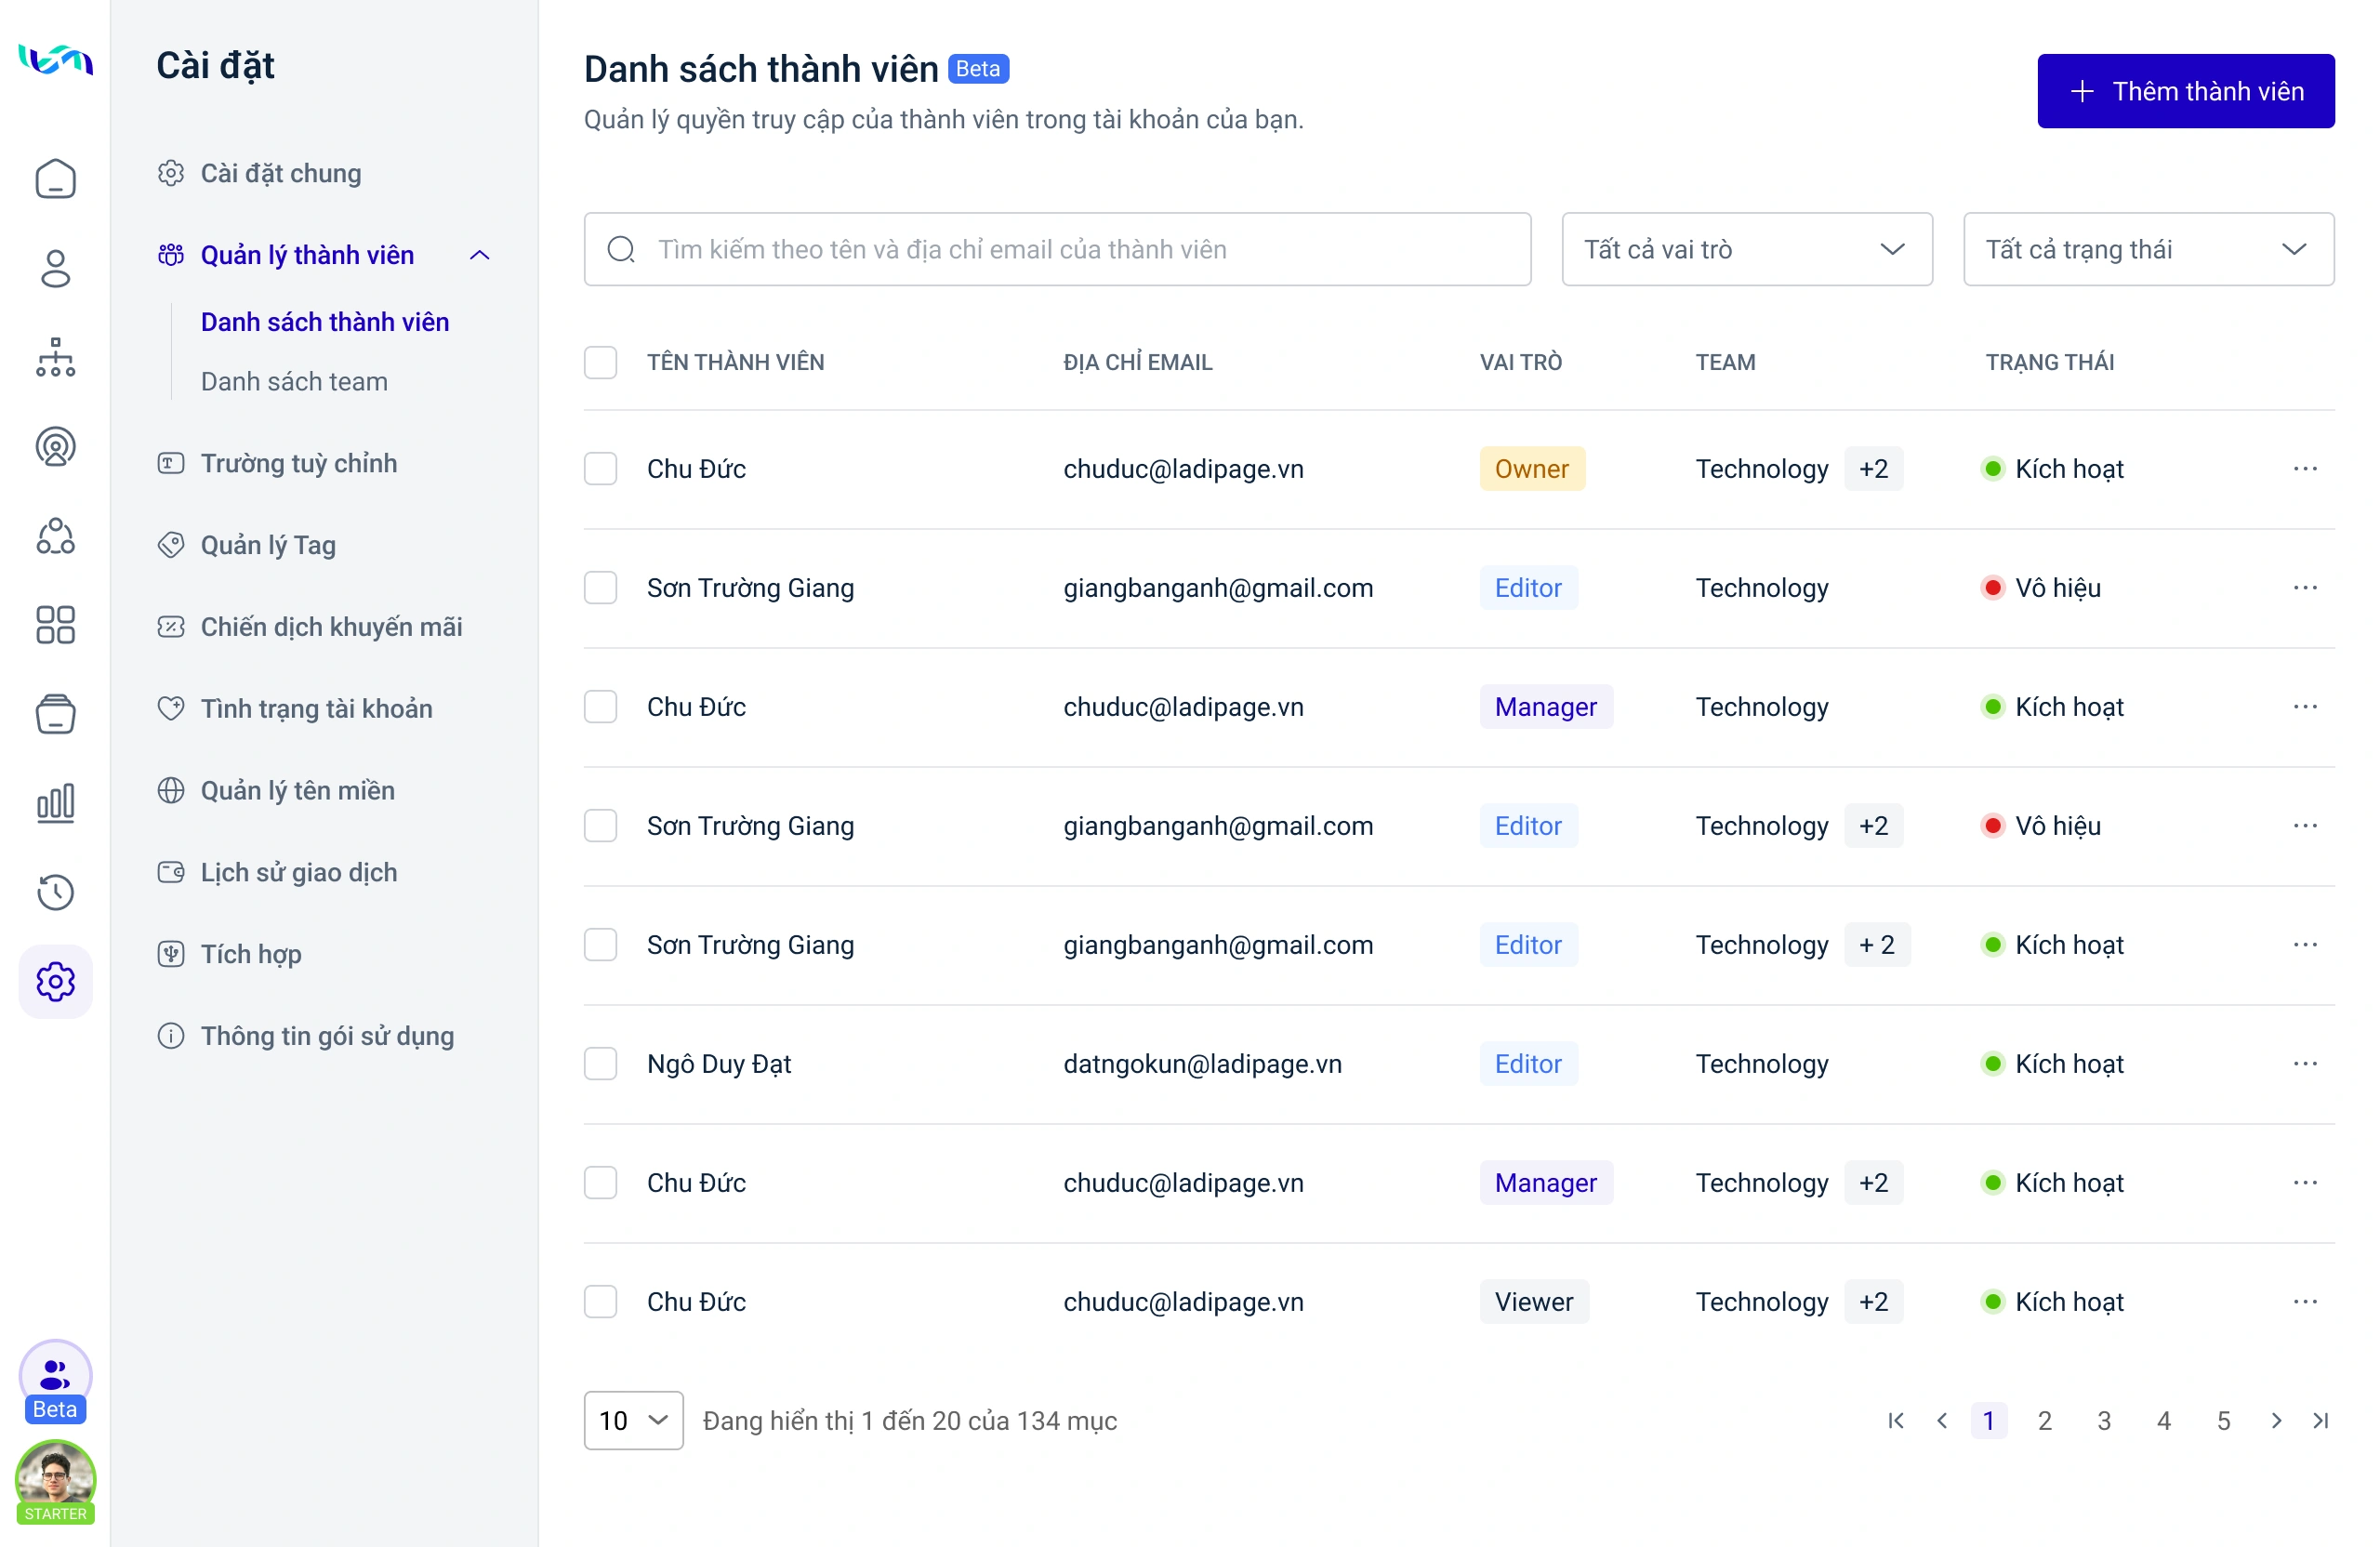Open the Tất cả vai trò dropdown
The image size is (2380, 1547).
[1746, 249]
